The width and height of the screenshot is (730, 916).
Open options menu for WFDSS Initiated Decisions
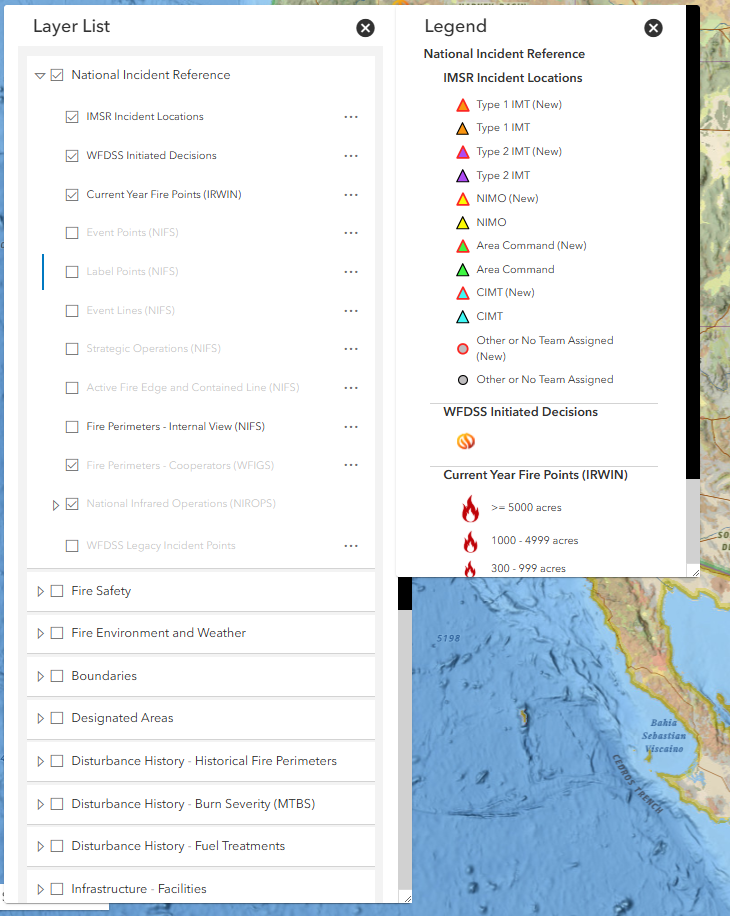pyautogui.click(x=351, y=156)
